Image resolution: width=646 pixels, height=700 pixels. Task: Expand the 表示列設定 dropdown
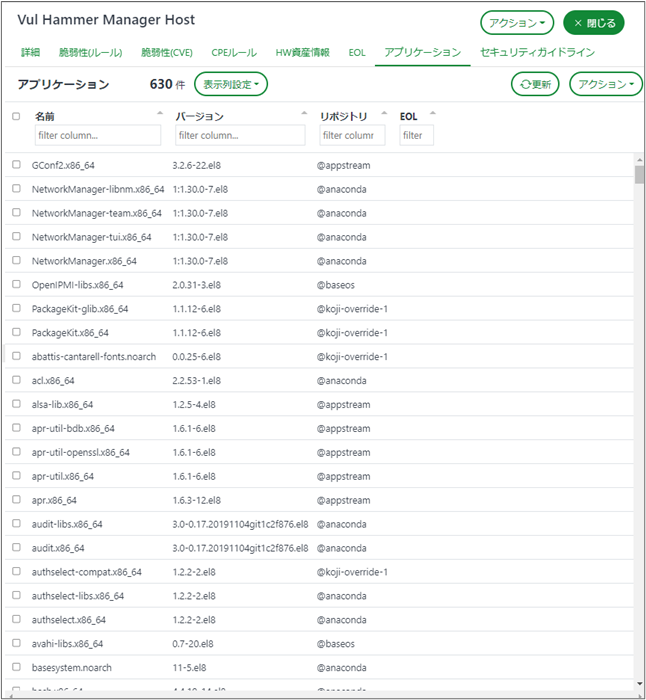[x=230, y=85]
